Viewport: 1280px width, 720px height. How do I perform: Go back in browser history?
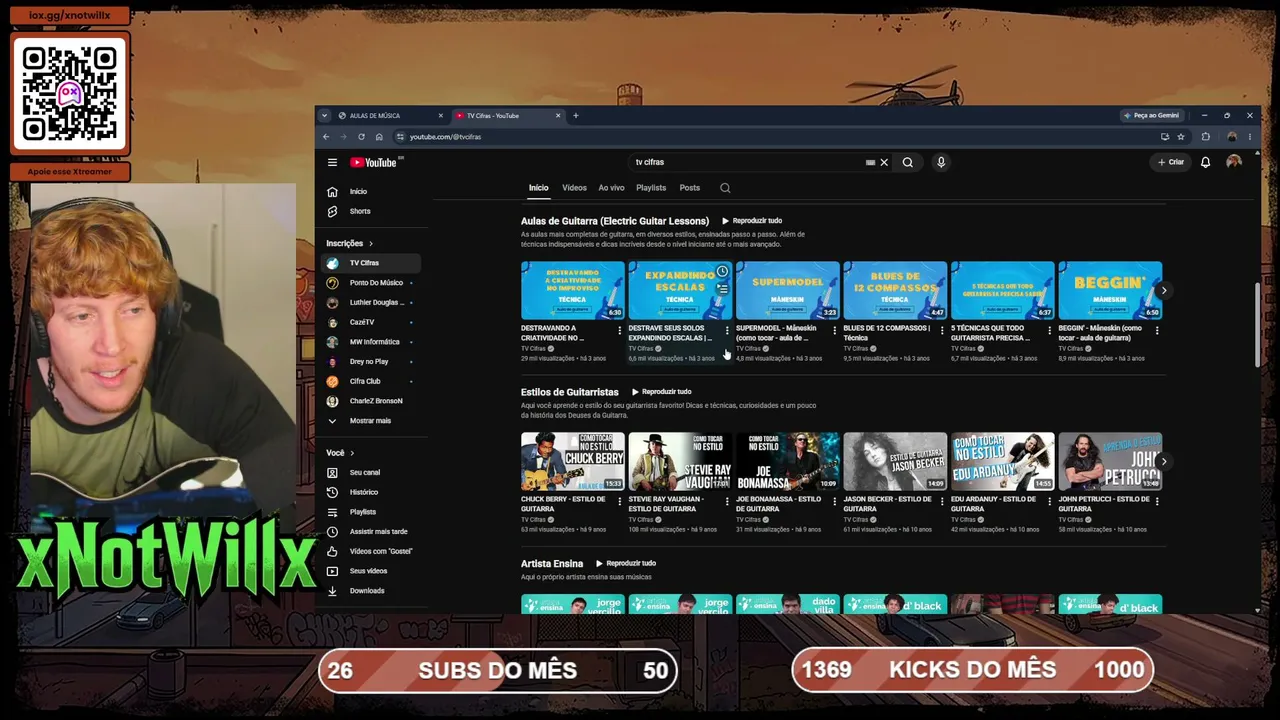coord(325,137)
